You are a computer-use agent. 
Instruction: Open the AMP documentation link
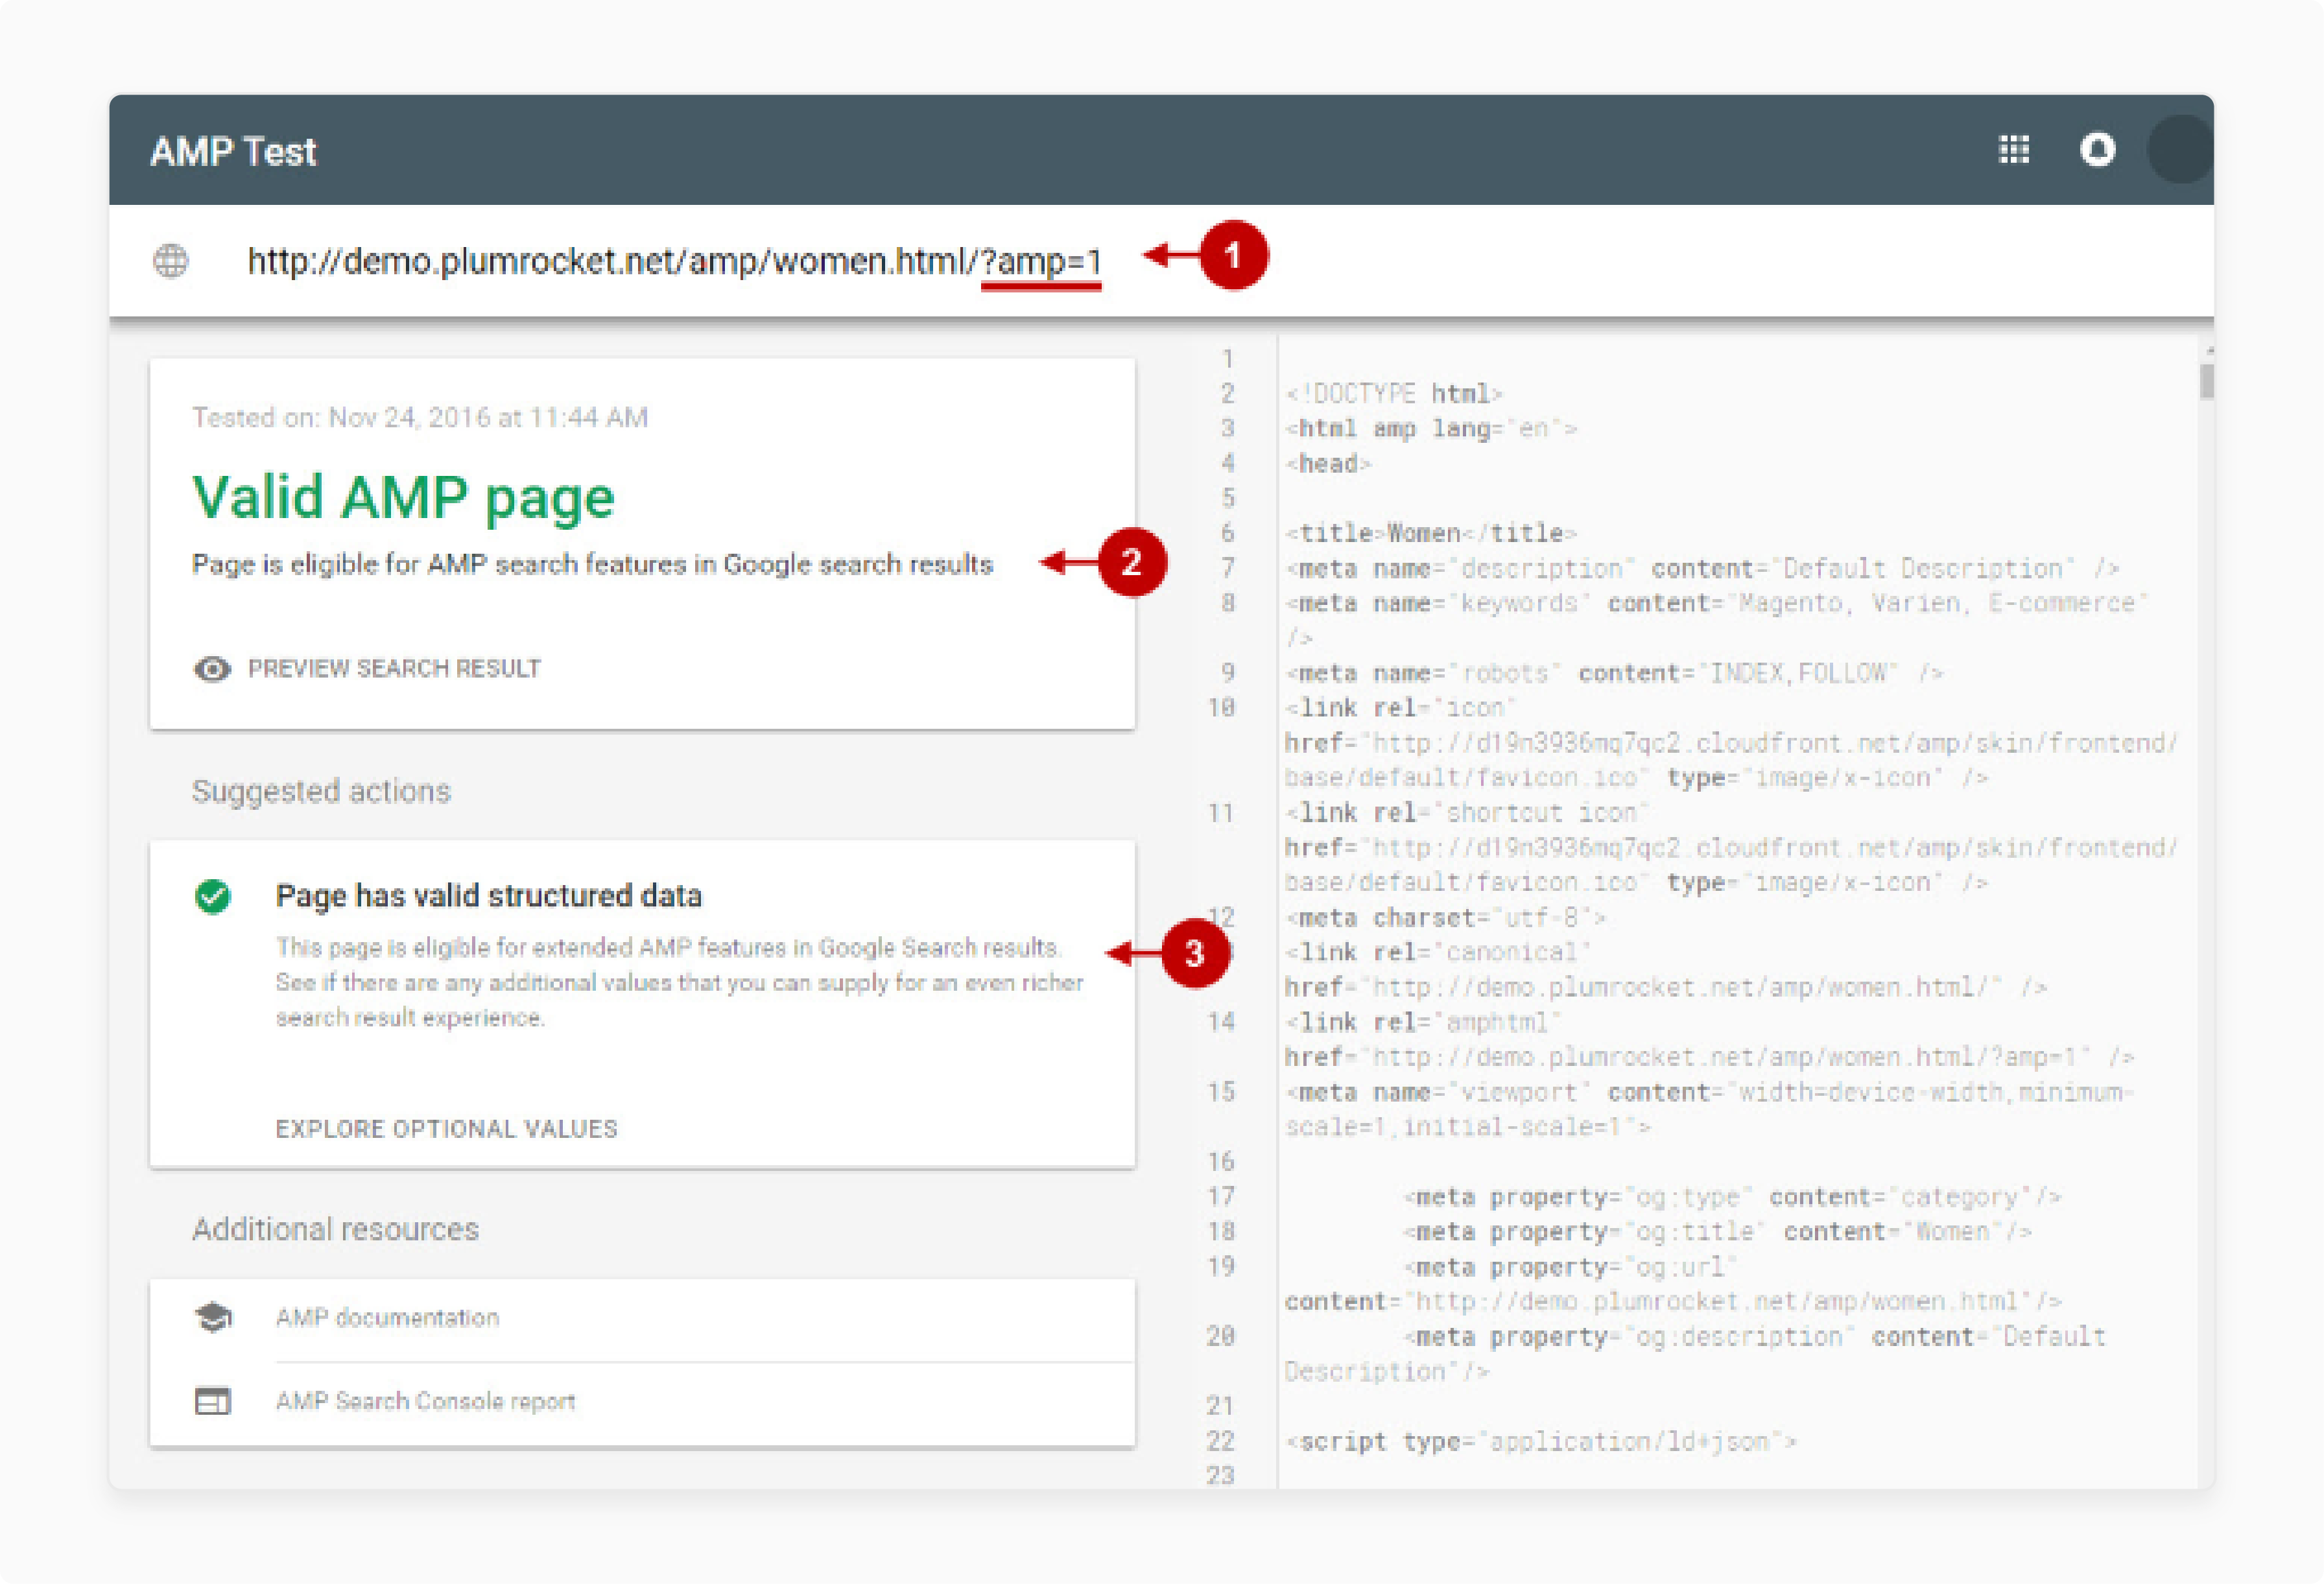387,1318
